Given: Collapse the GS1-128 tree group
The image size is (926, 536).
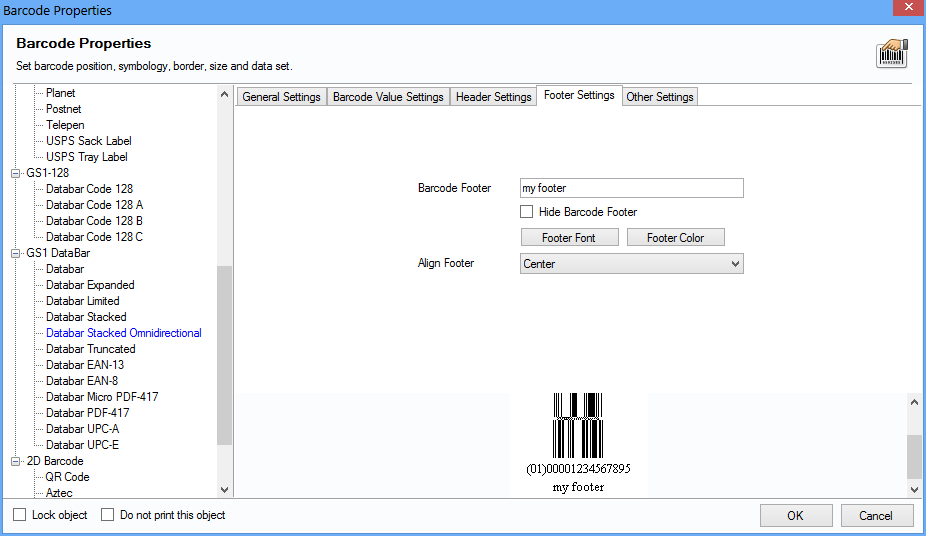Looking at the screenshot, I should (x=16, y=174).
